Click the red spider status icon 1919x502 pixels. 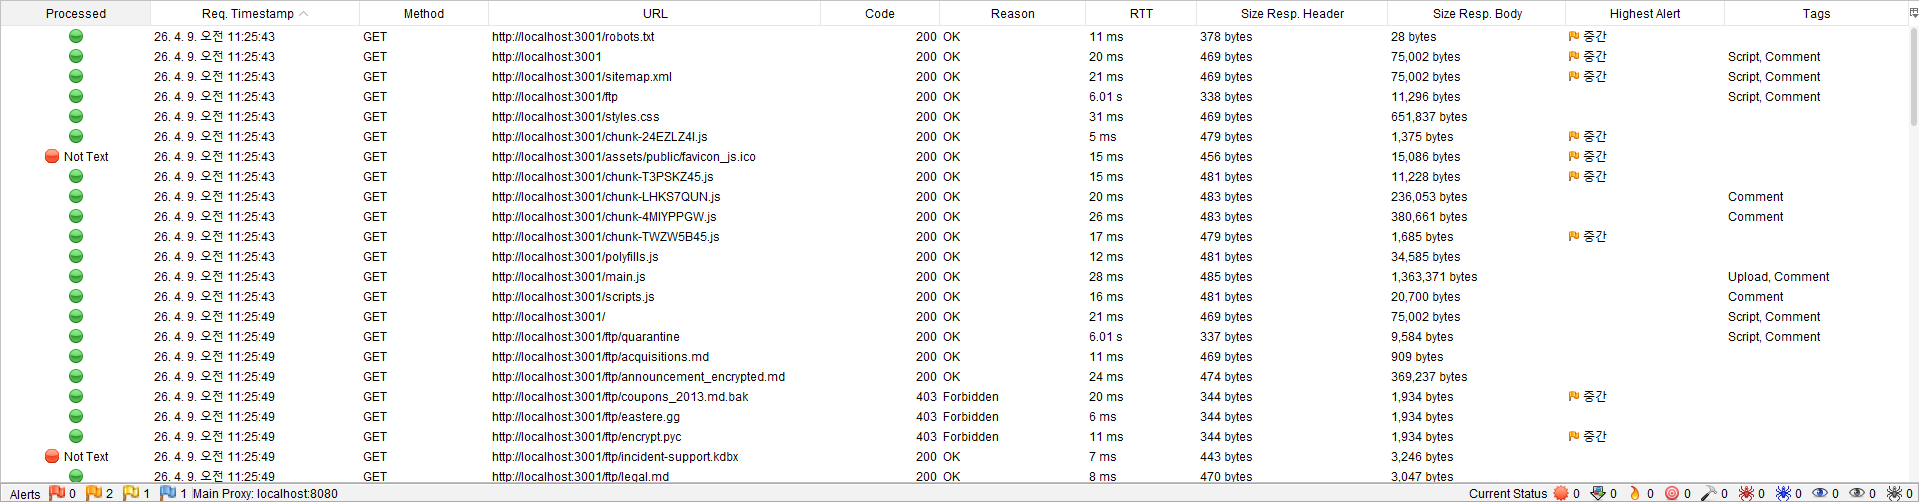1746,493
